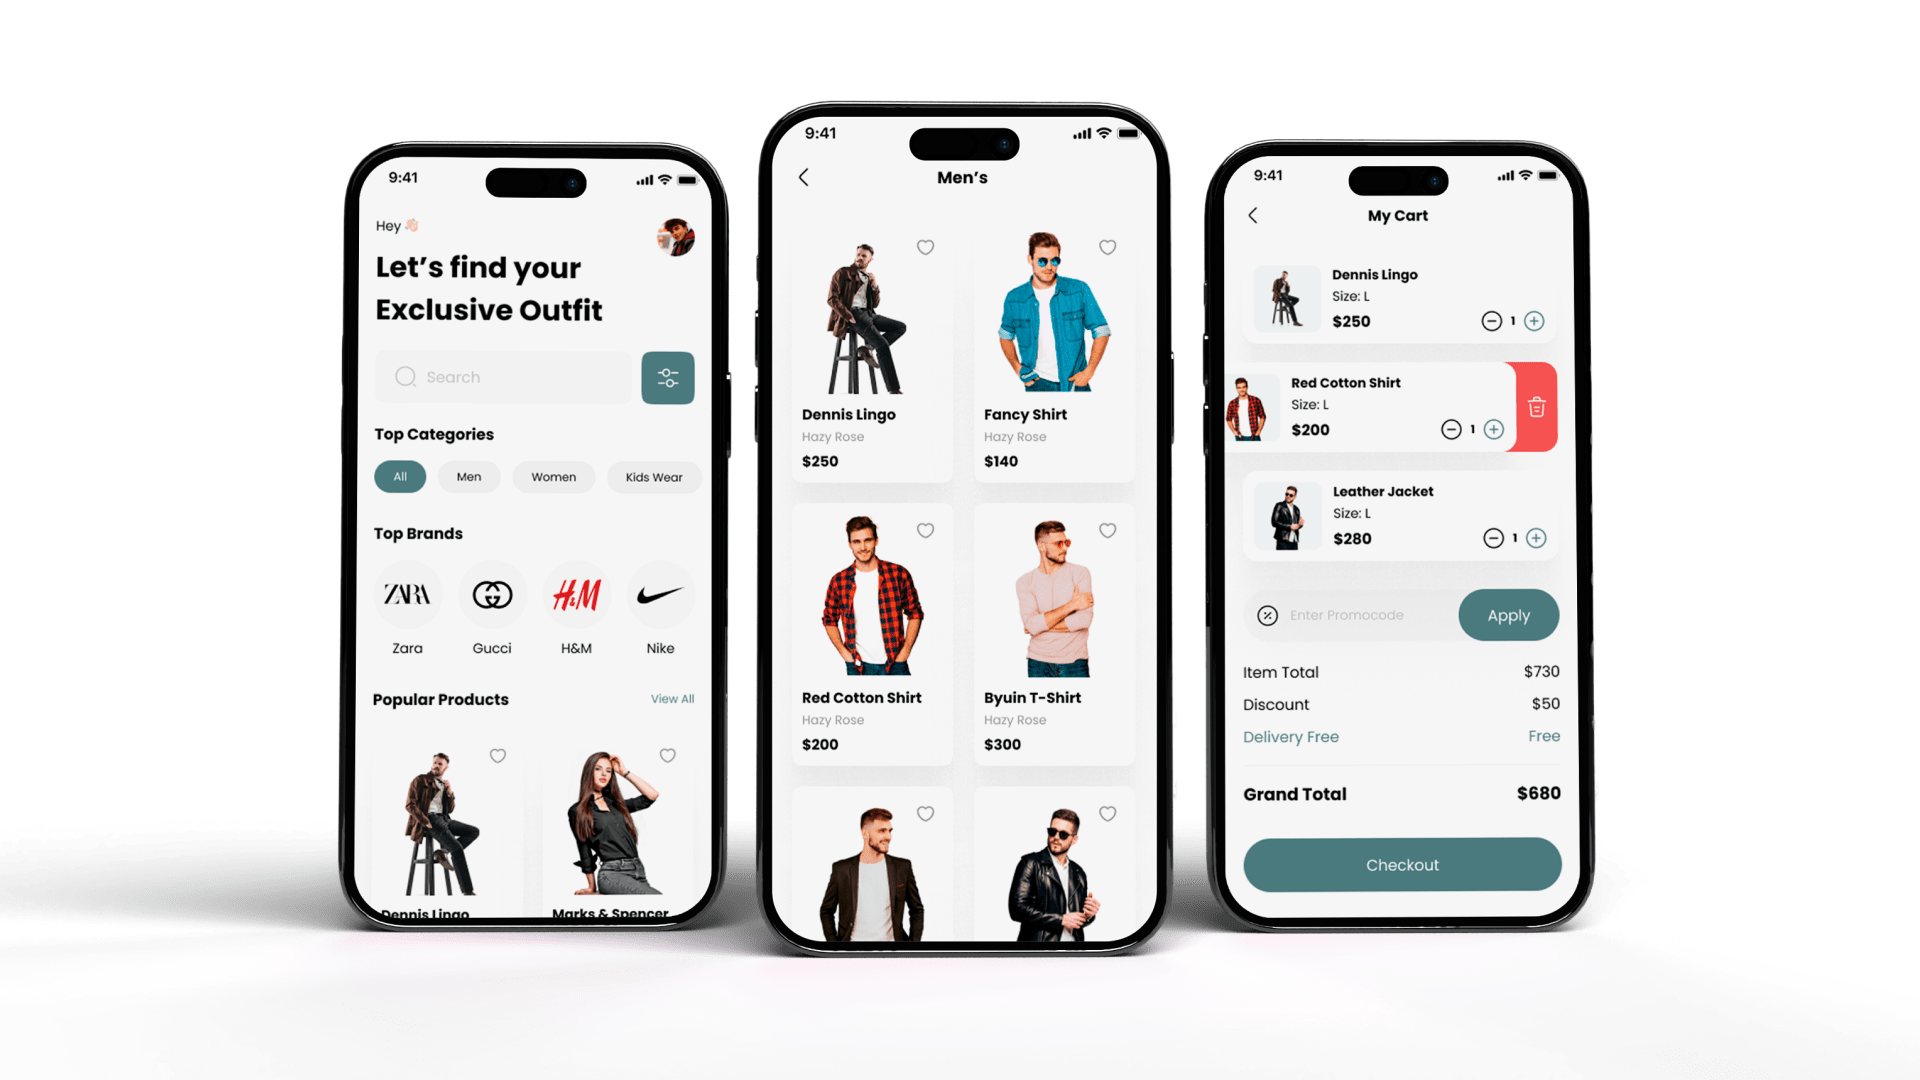
Task: Tap the Checkout button in cart
Action: point(1400,865)
